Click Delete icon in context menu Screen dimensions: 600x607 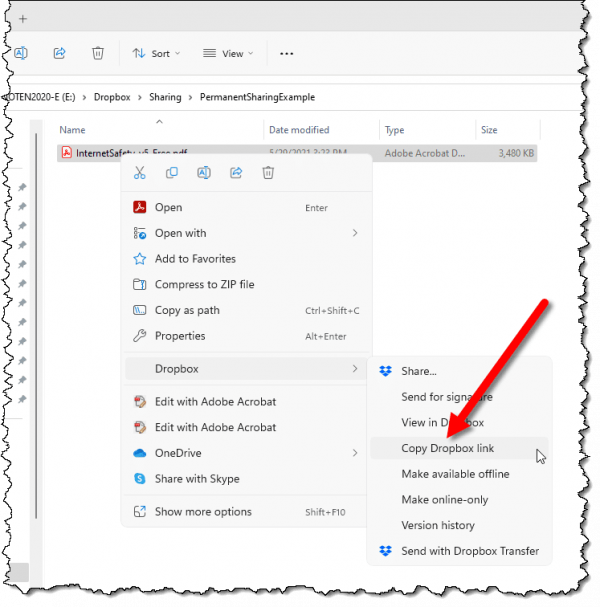(268, 173)
